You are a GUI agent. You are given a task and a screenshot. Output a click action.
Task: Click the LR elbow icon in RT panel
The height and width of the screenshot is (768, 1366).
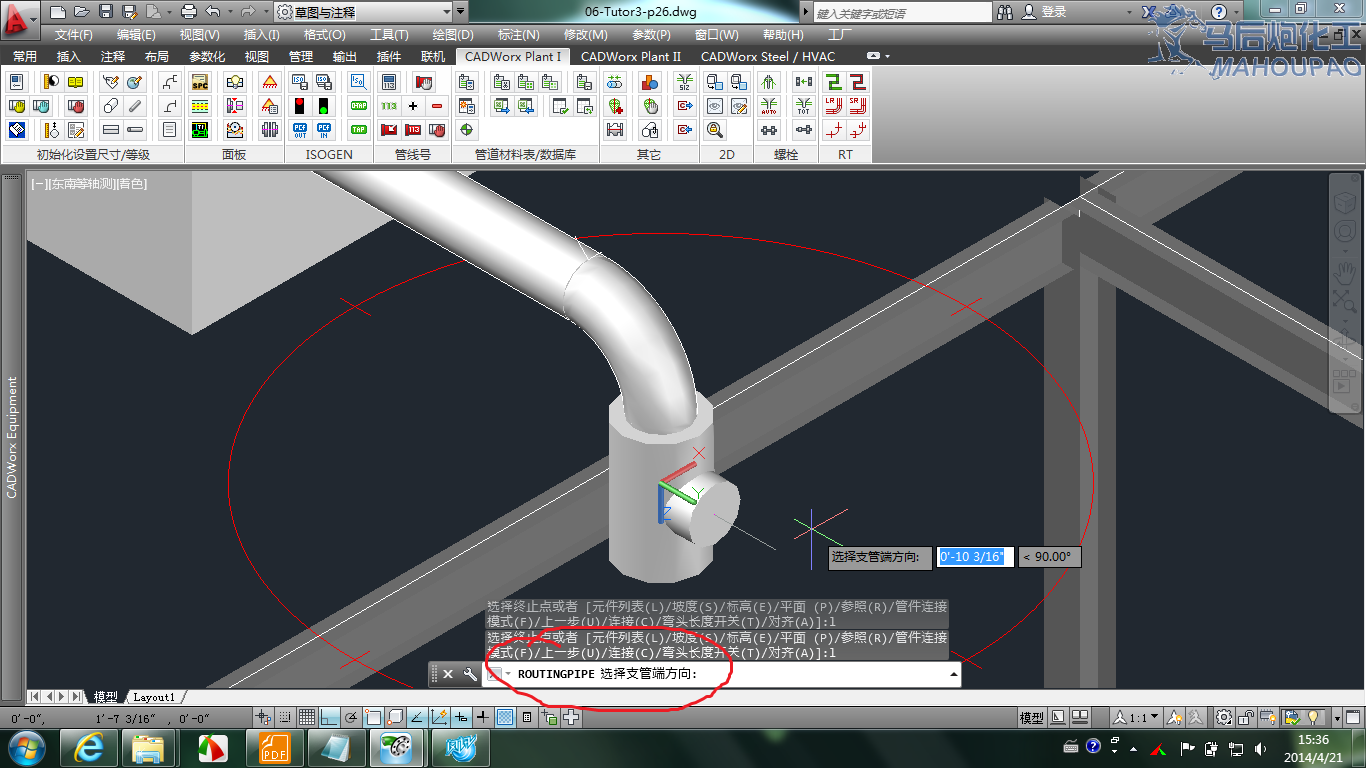point(833,105)
